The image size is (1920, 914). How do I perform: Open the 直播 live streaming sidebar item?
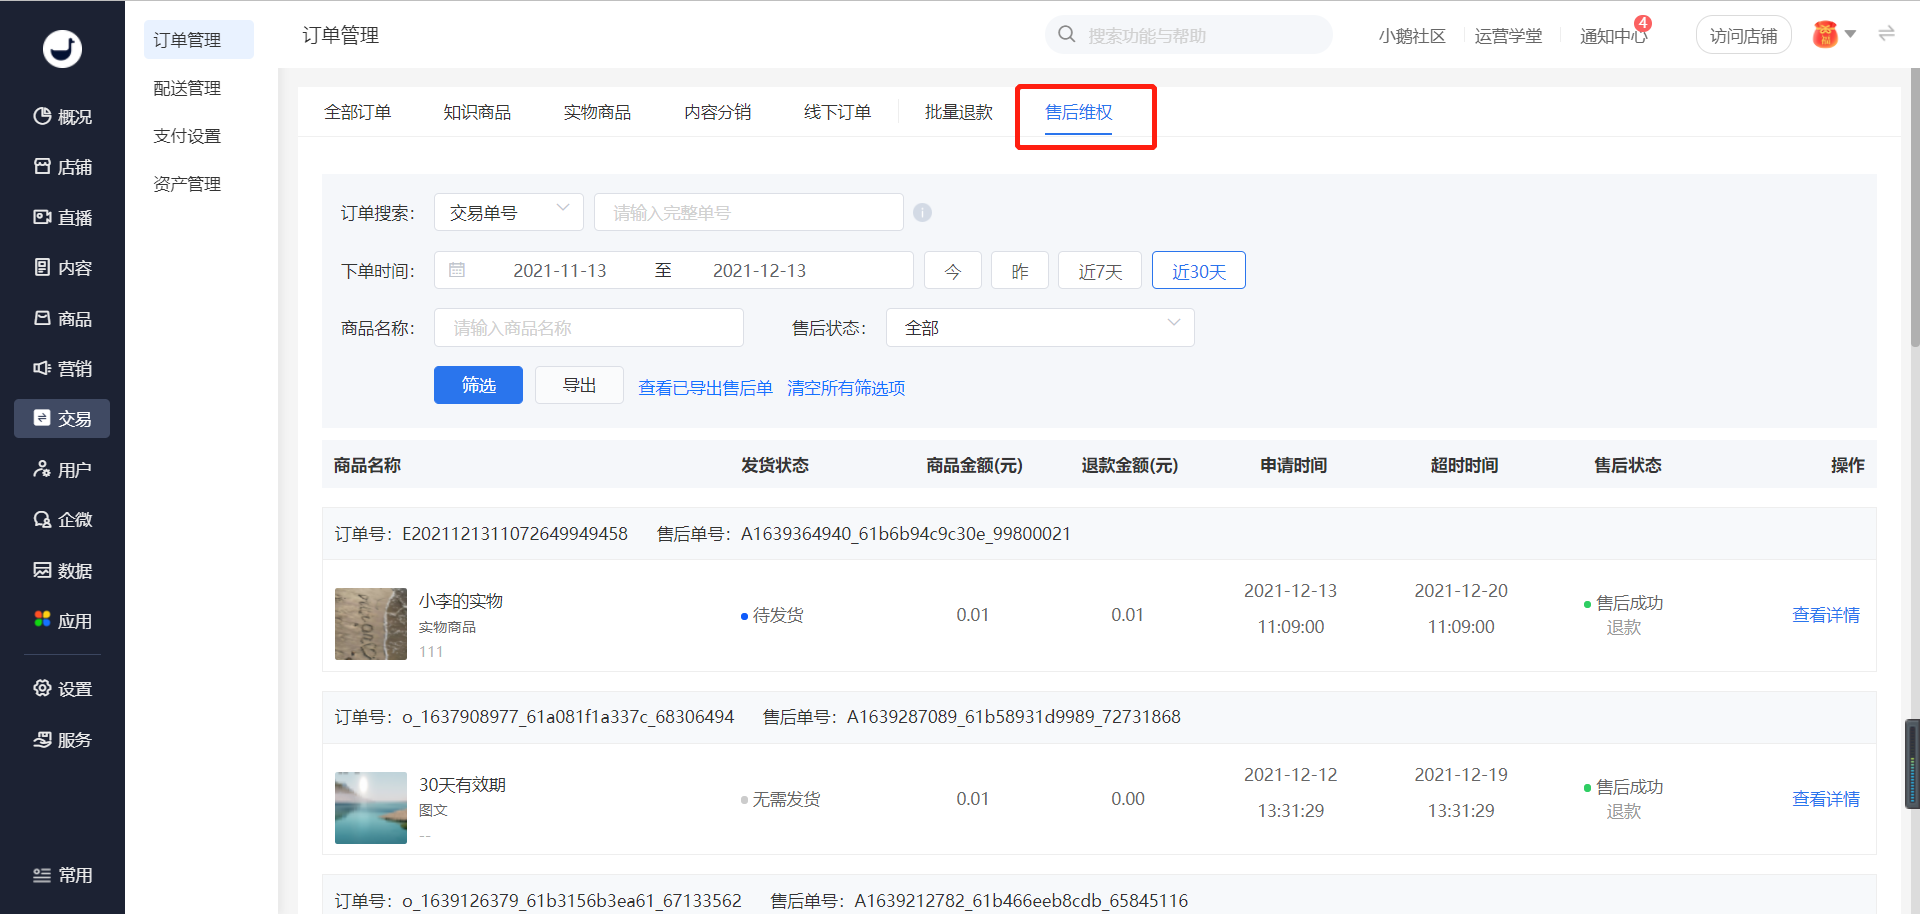62,217
